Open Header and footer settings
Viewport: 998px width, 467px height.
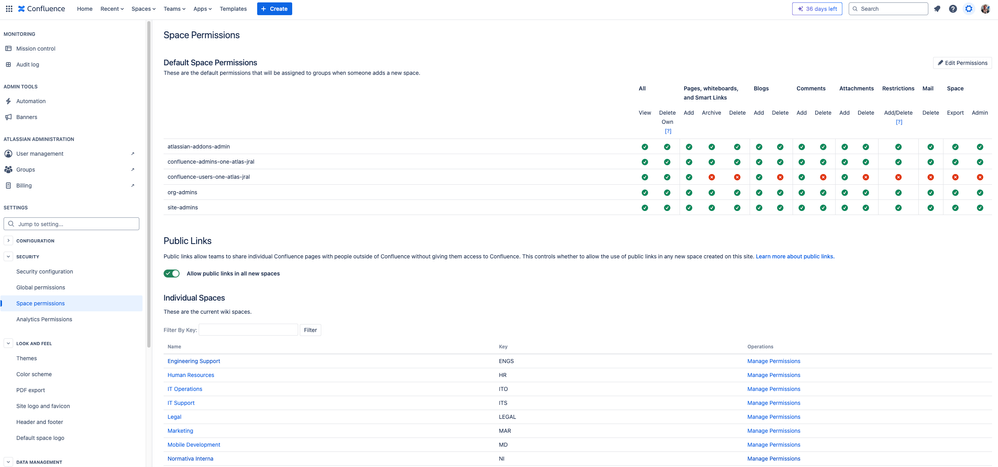tap(39, 422)
